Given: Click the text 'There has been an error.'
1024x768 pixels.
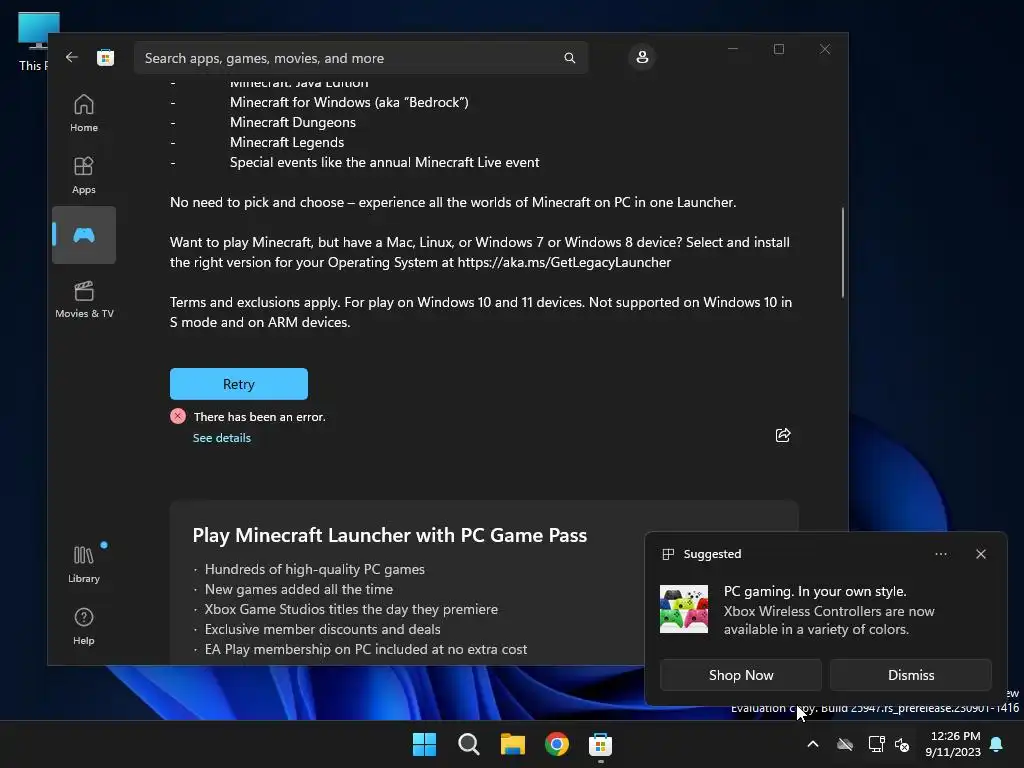Looking at the screenshot, I should point(259,417).
